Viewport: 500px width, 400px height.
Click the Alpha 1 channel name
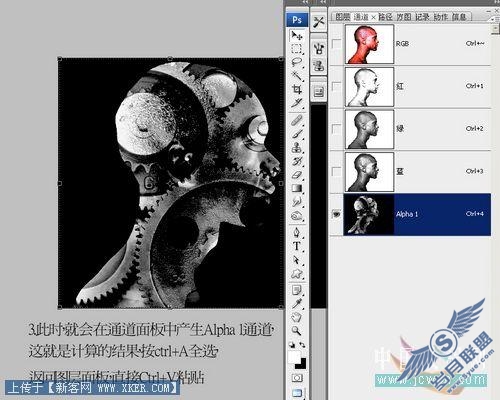click(407, 214)
